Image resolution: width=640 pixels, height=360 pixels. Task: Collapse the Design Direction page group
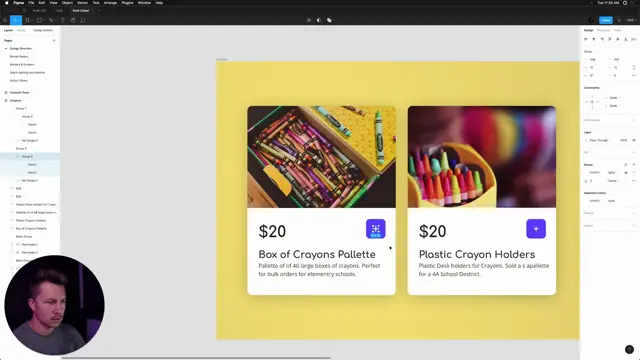click(6, 49)
